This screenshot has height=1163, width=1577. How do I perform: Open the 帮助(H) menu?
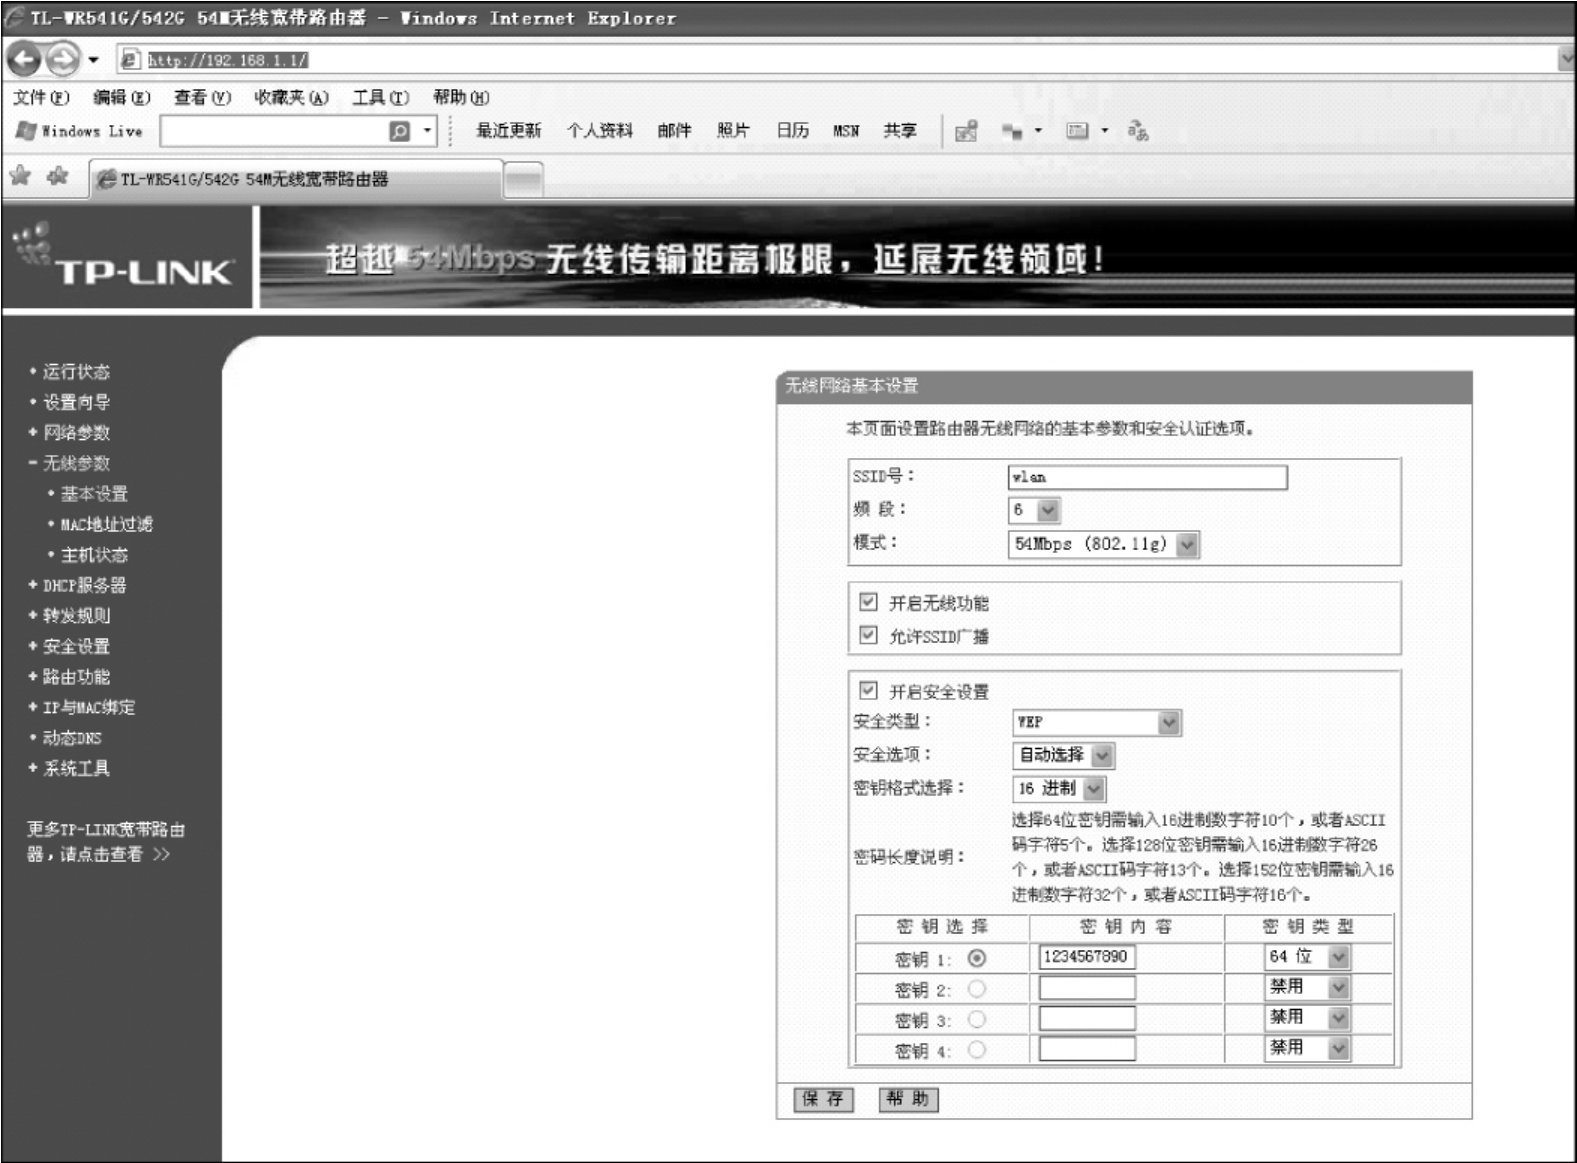461,97
